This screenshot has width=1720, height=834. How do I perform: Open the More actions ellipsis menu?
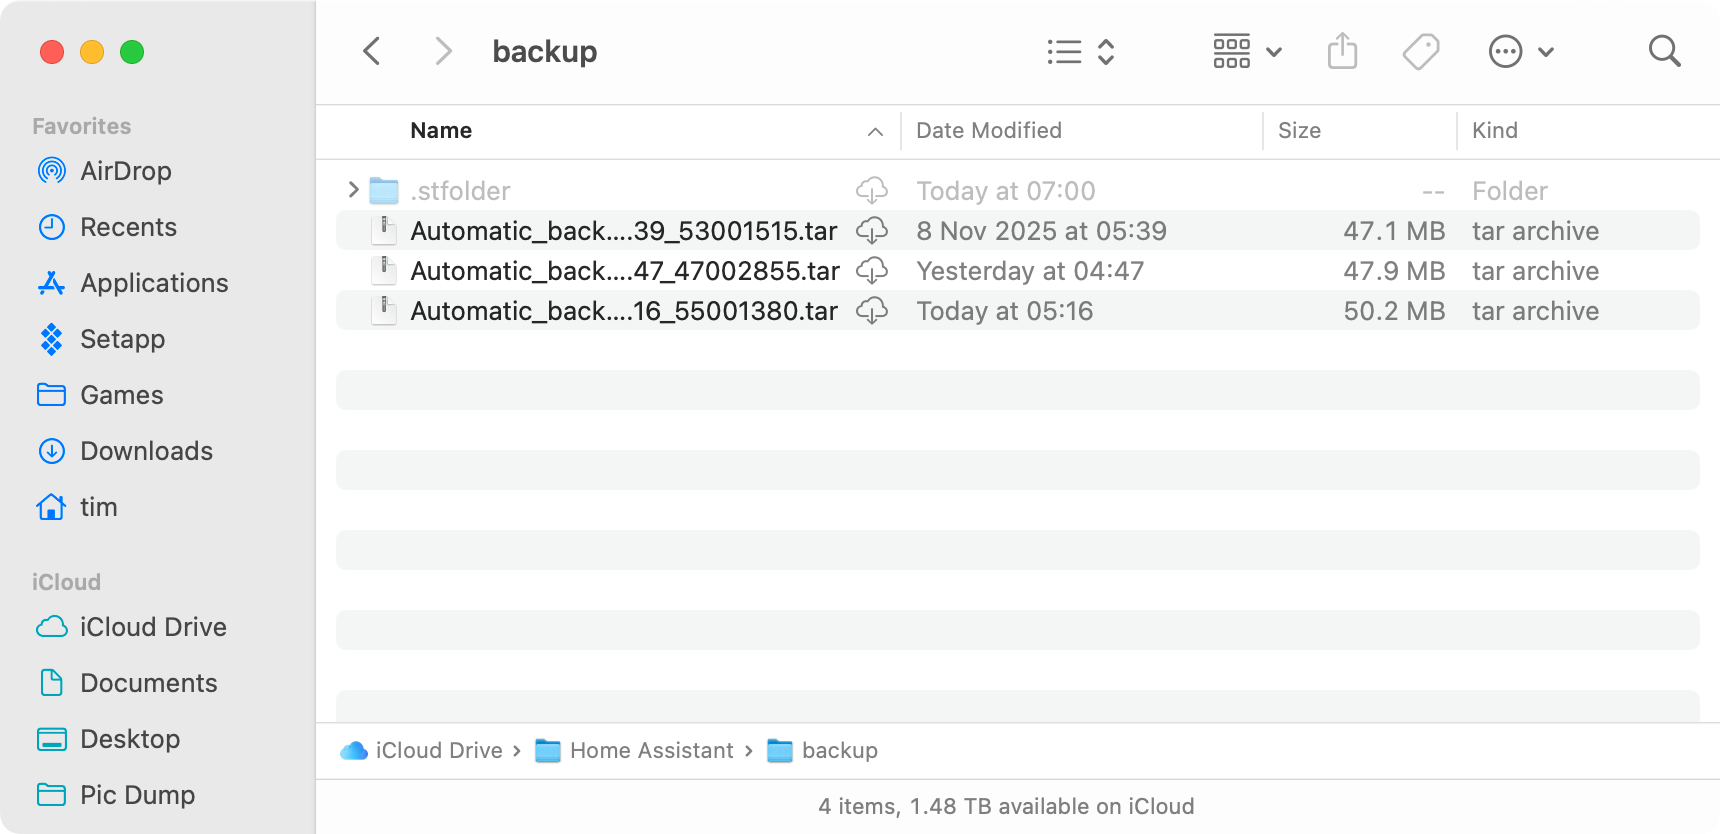tap(1520, 51)
